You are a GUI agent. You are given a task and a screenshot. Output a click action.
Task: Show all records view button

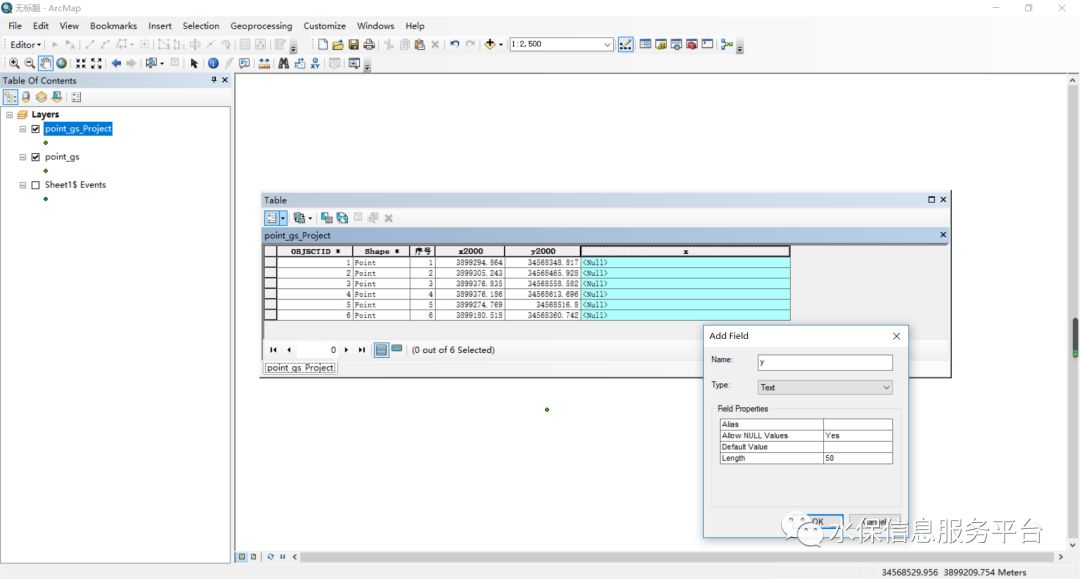(x=381, y=350)
